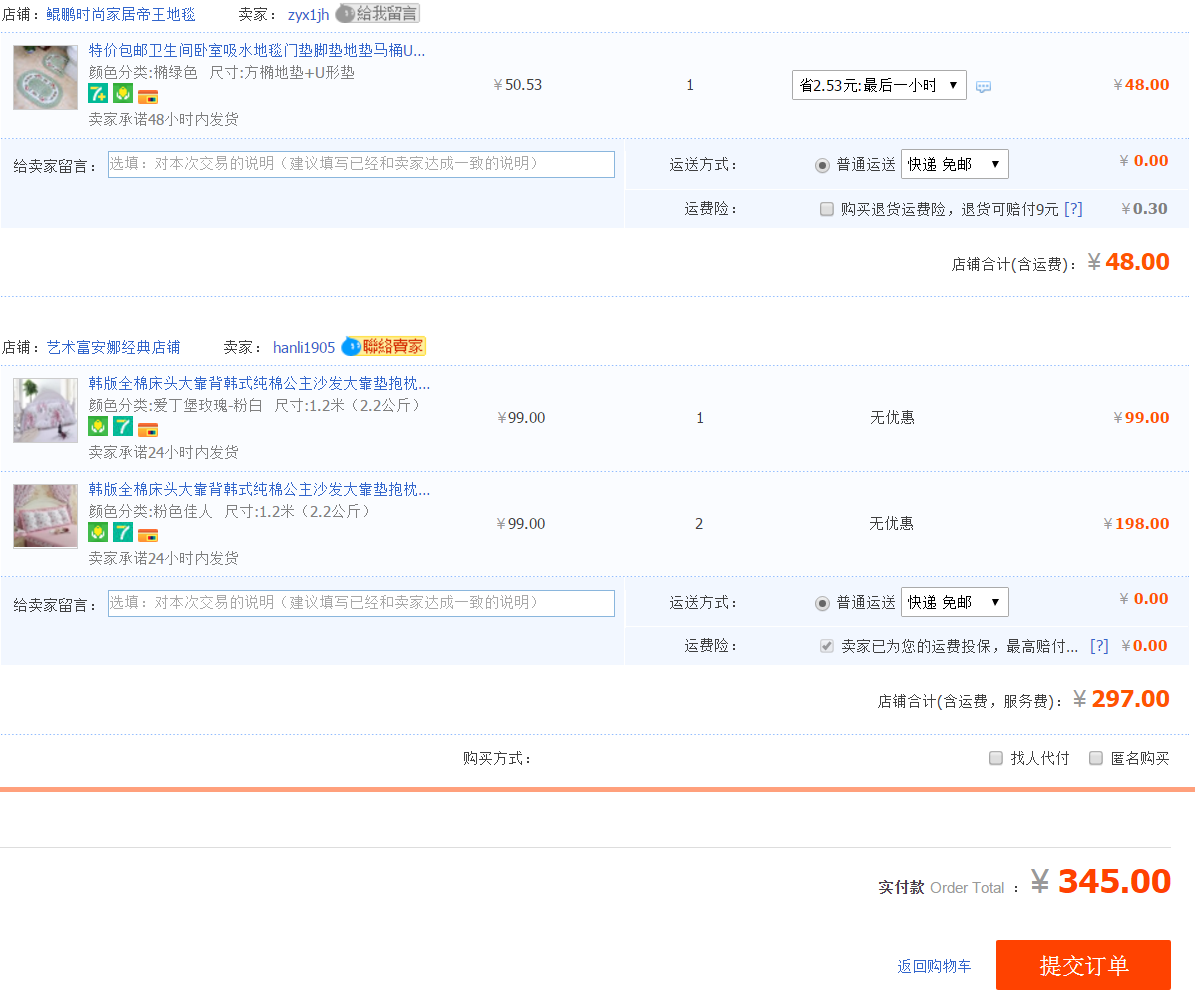The width and height of the screenshot is (1195, 1003).
Task: Click the green consumer-protection badge on the 粉白 cushion
Action: pyautogui.click(x=98, y=426)
